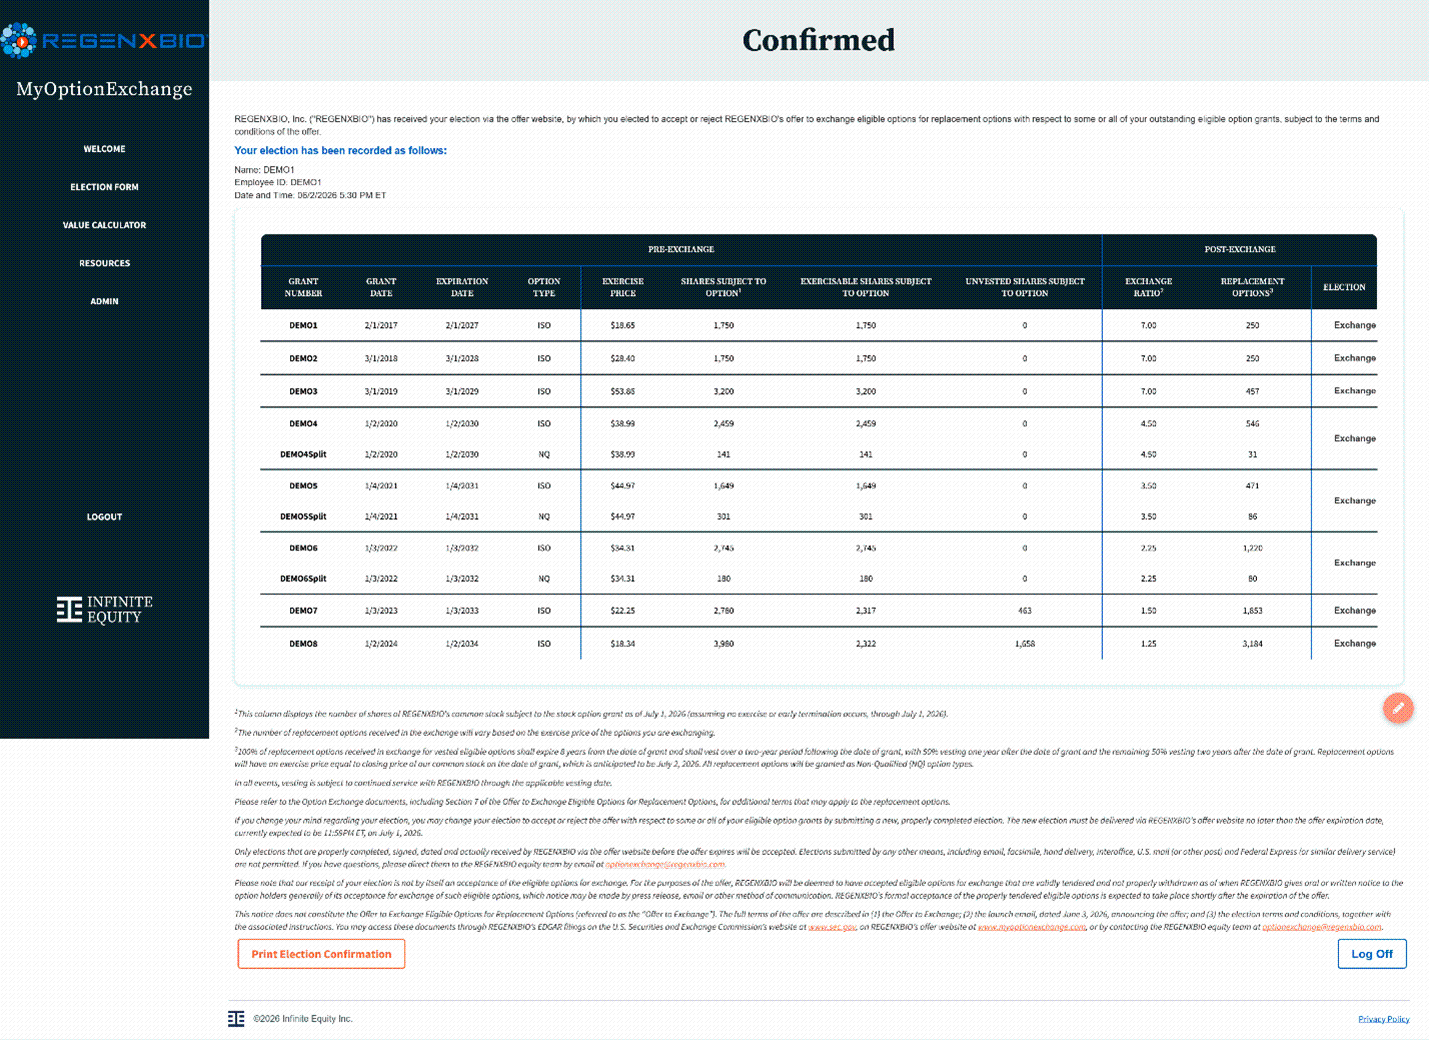Click the Replacement Options column header
Viewport: 1429px width, 1040px height.
(x=1252, y=288)
